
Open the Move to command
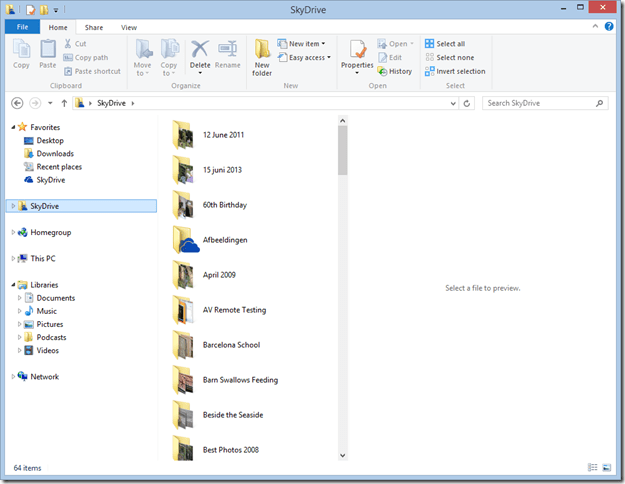point(143,57)
